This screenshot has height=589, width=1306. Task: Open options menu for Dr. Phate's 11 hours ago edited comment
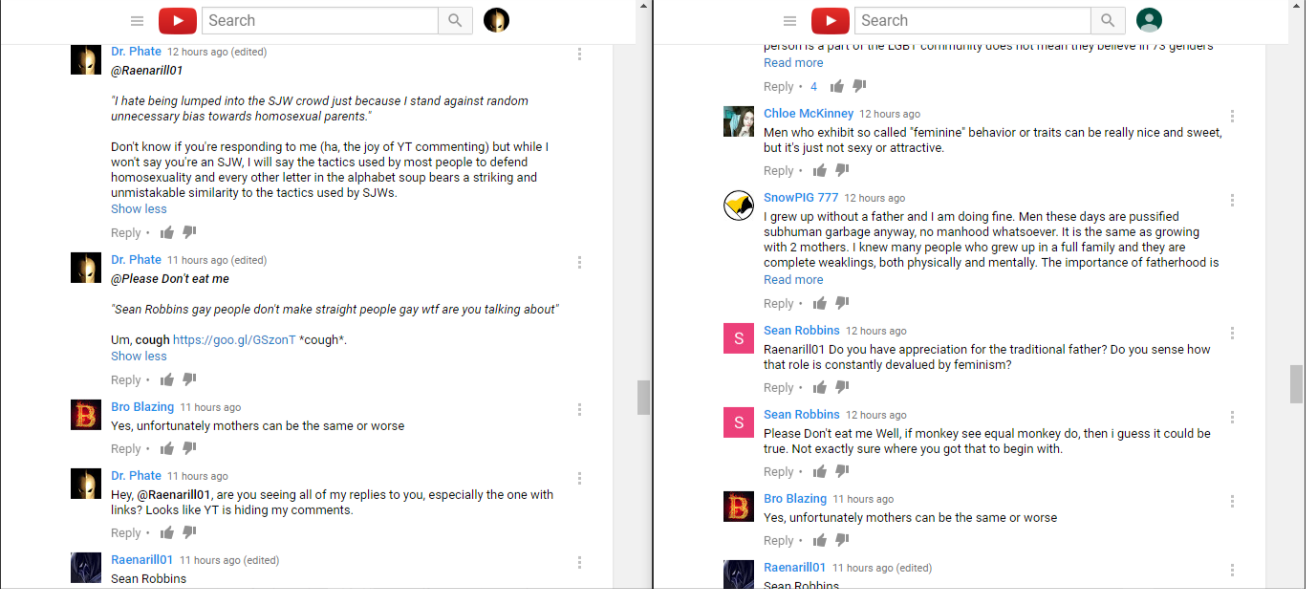tap(580, 263)
